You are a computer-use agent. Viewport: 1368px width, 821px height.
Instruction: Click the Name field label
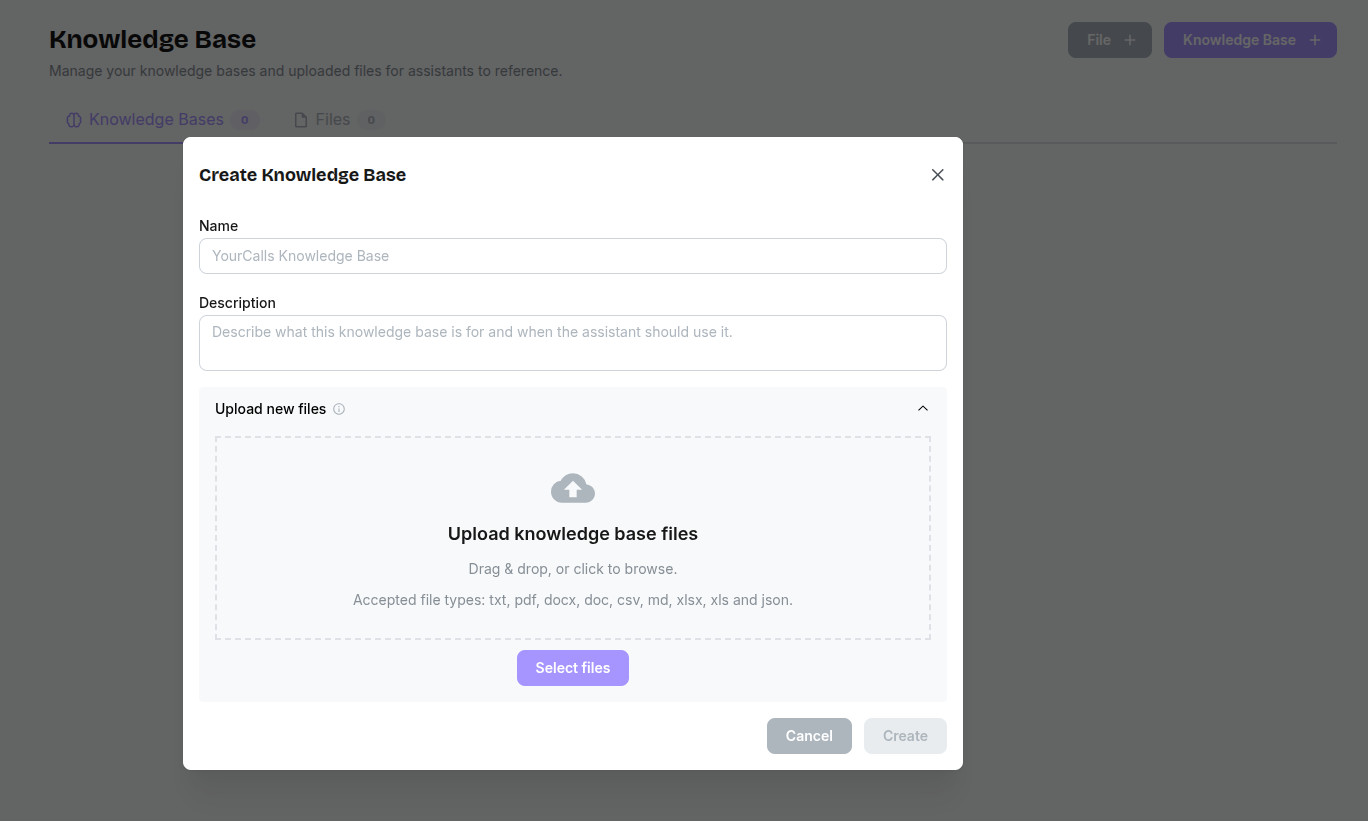[x=218, y=226]
